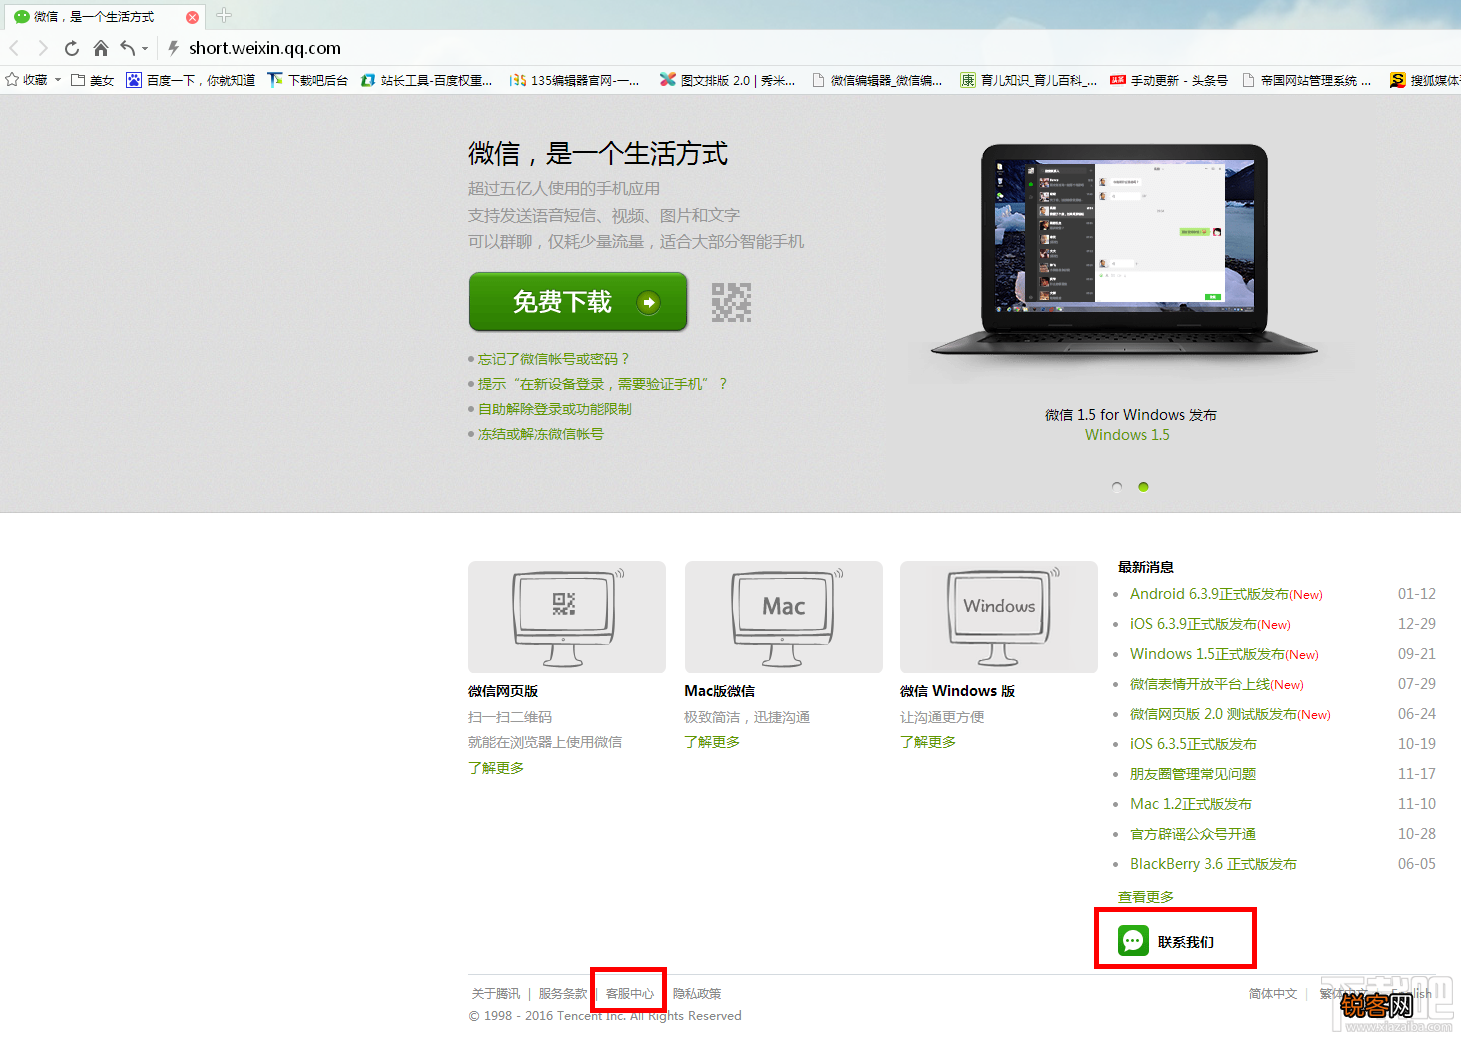This screenshot has height=1037, width=1461.
Task: Open 图文排版 2.0 秀米 bookmark
Action: point(727,80)
